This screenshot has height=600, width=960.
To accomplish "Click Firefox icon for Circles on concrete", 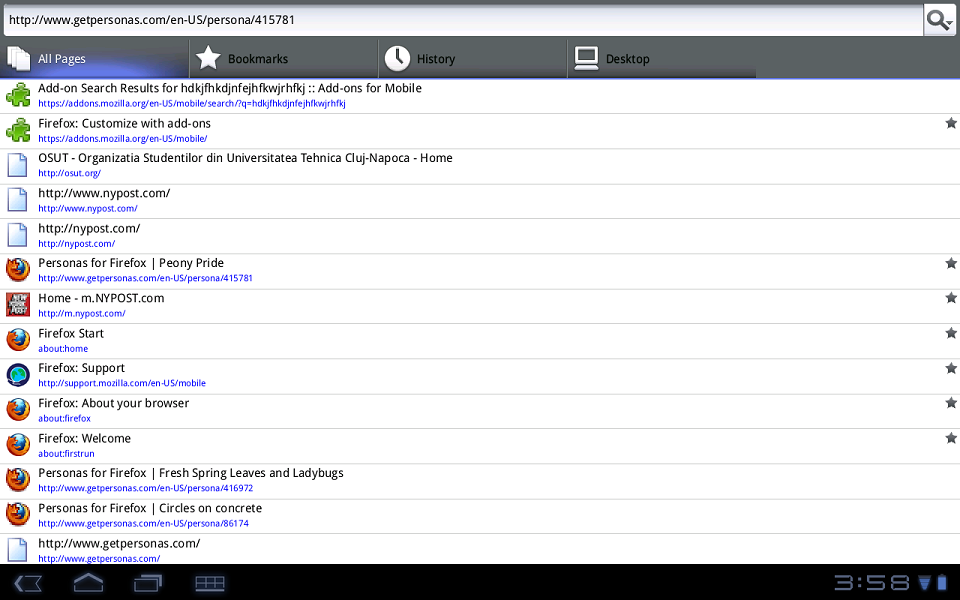I will [x=18, y=515].
